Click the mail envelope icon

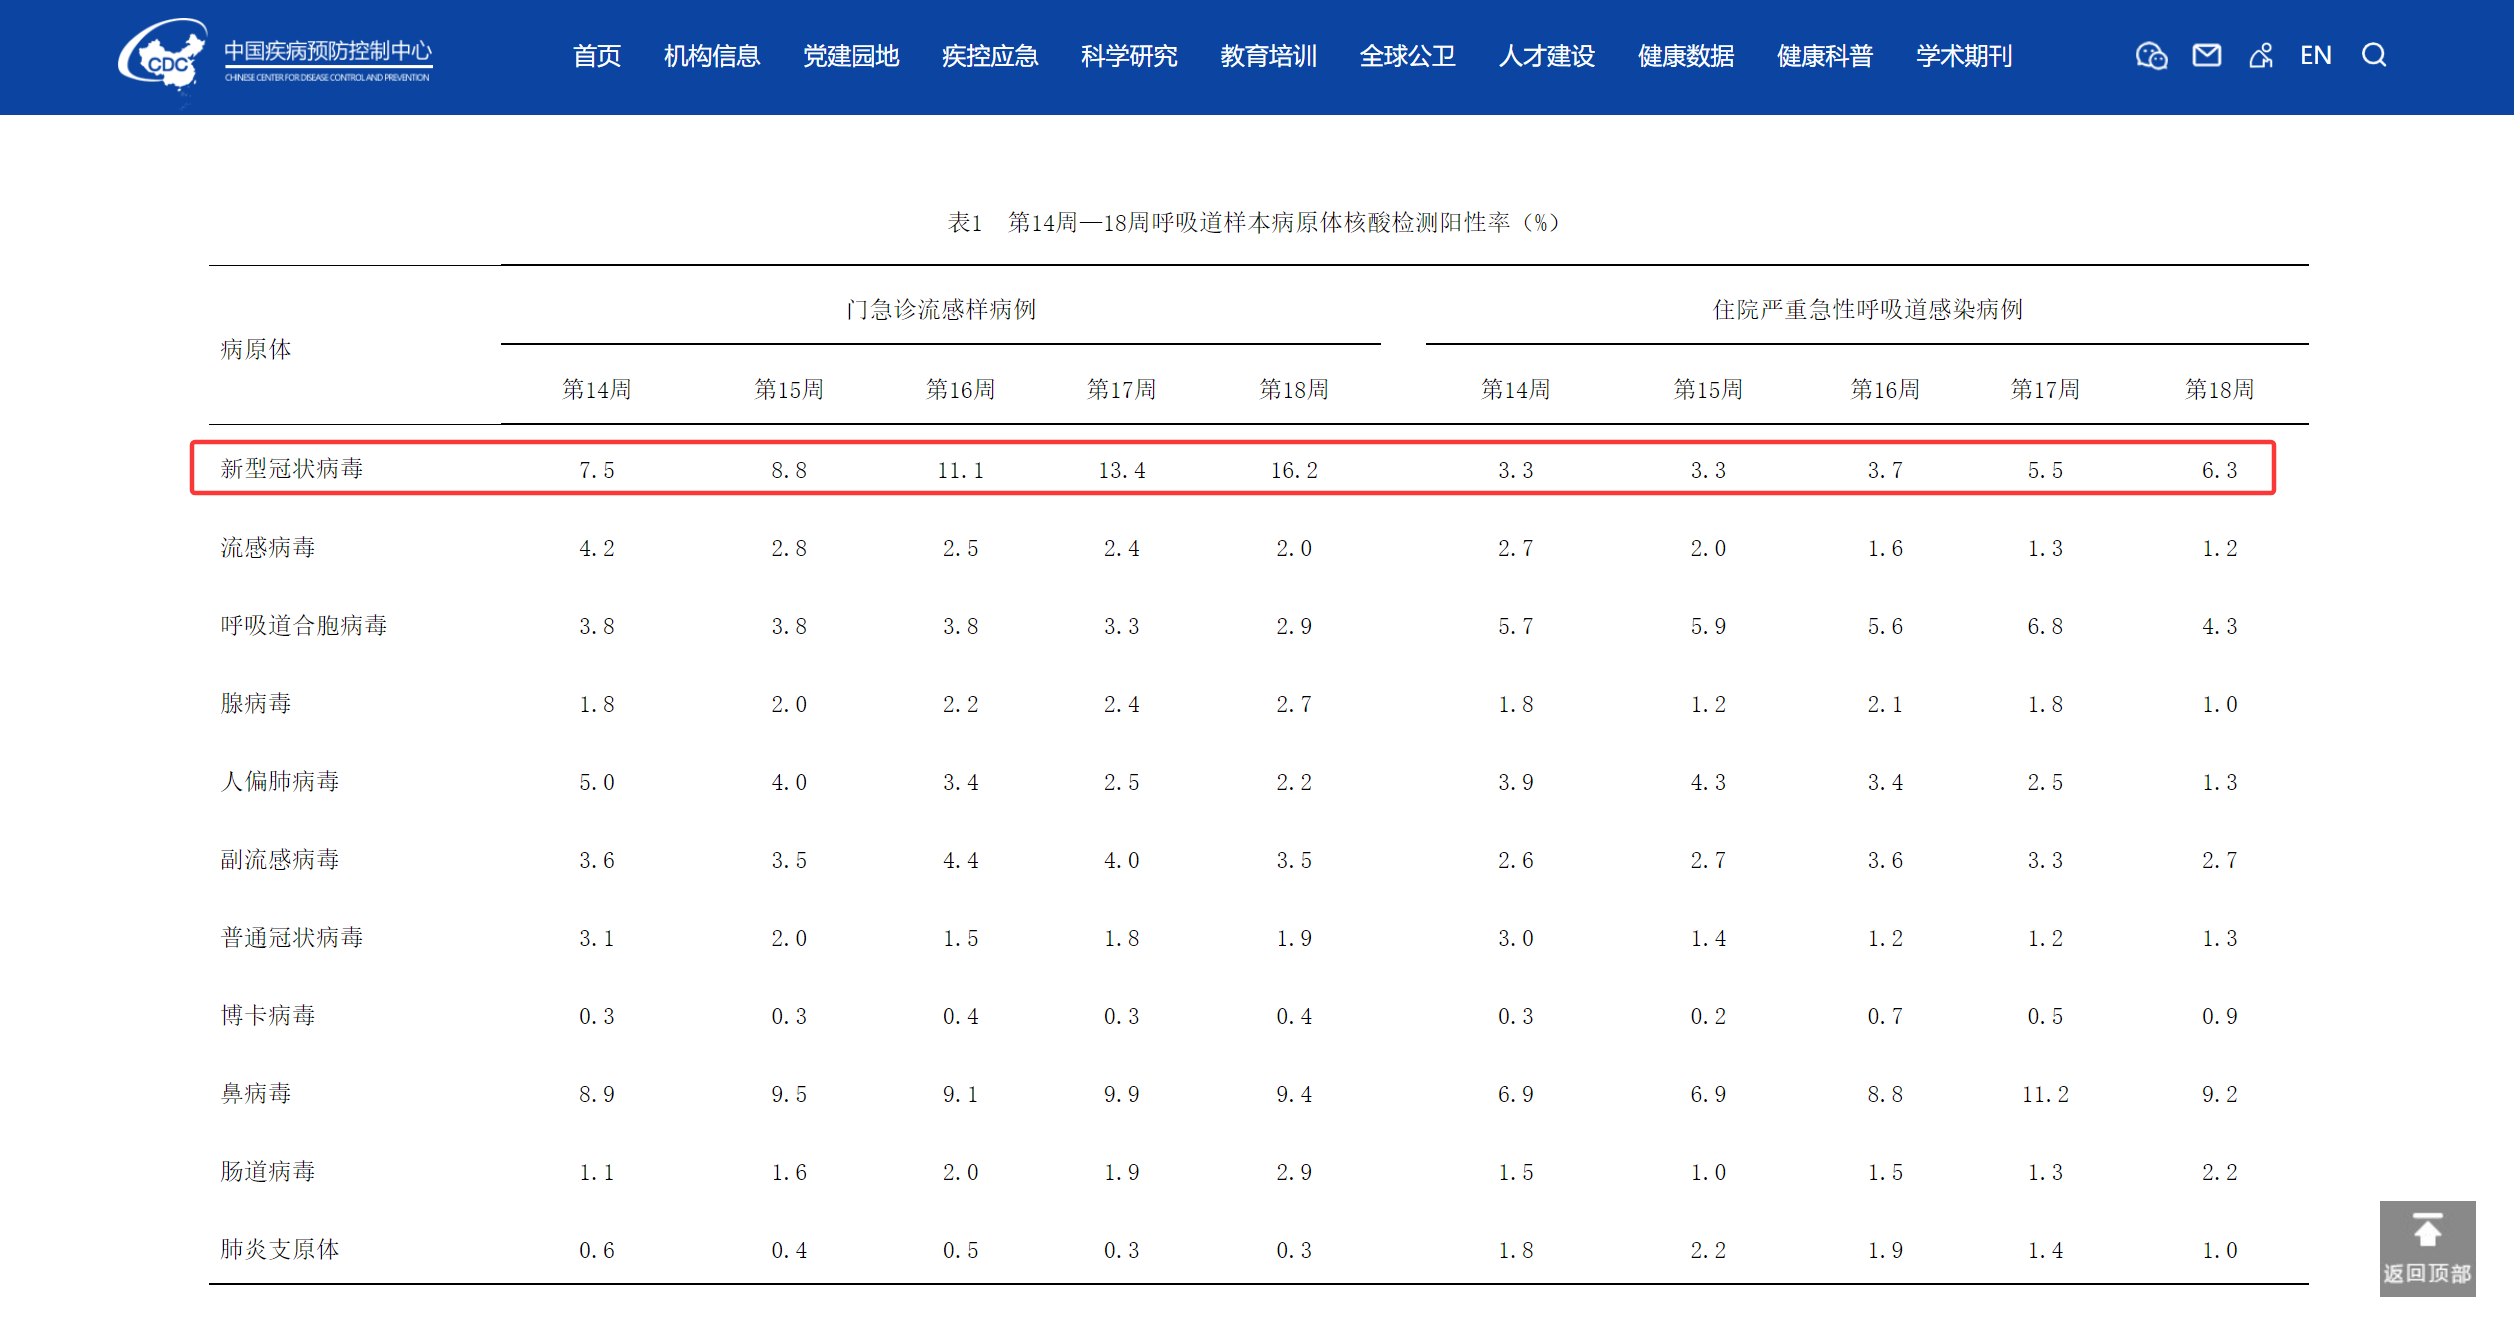(2206, 56)
